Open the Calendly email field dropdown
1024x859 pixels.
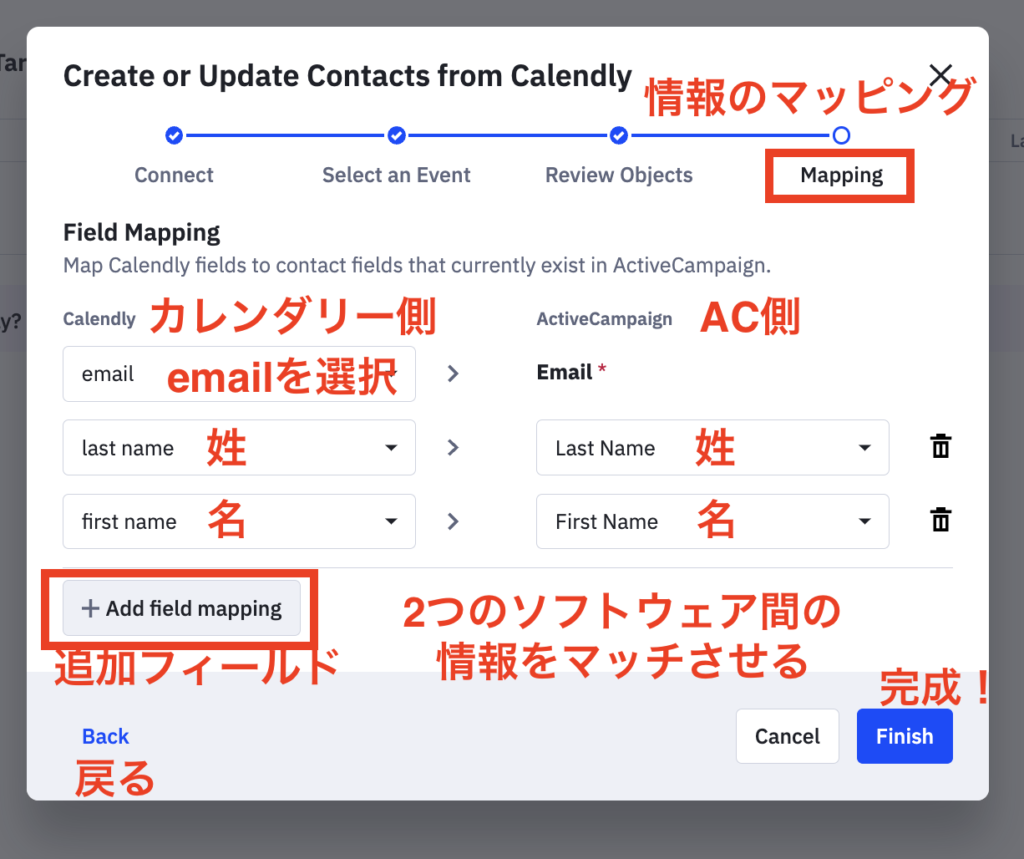click(239, 374)
